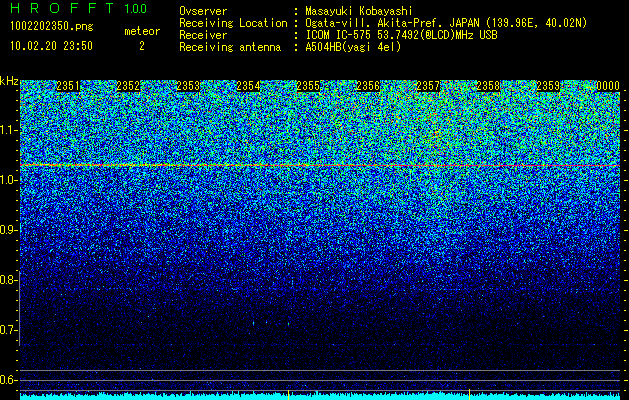
Task: Click the 1.1 kHz axis label
Action: 9,130
